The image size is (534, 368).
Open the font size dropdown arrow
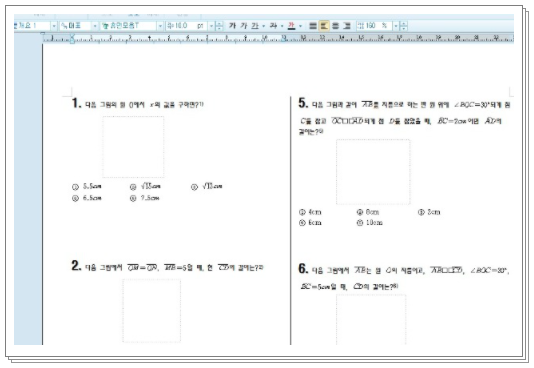(x=211, y=26)
